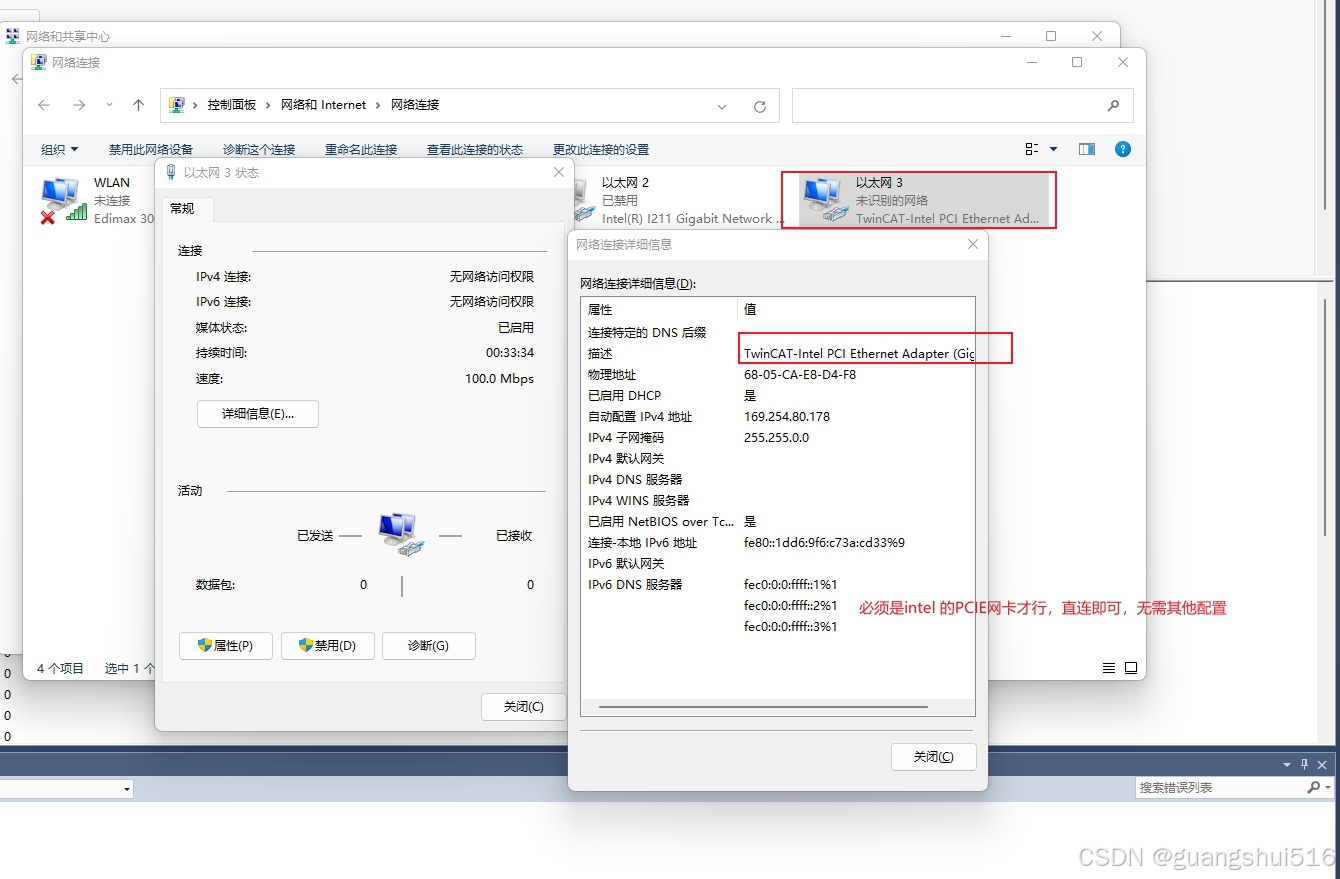The width and height of the screenshot is (1340, 879).
Task: Click the 网络连接 breadcrumb segment
Action: (415, 105)
